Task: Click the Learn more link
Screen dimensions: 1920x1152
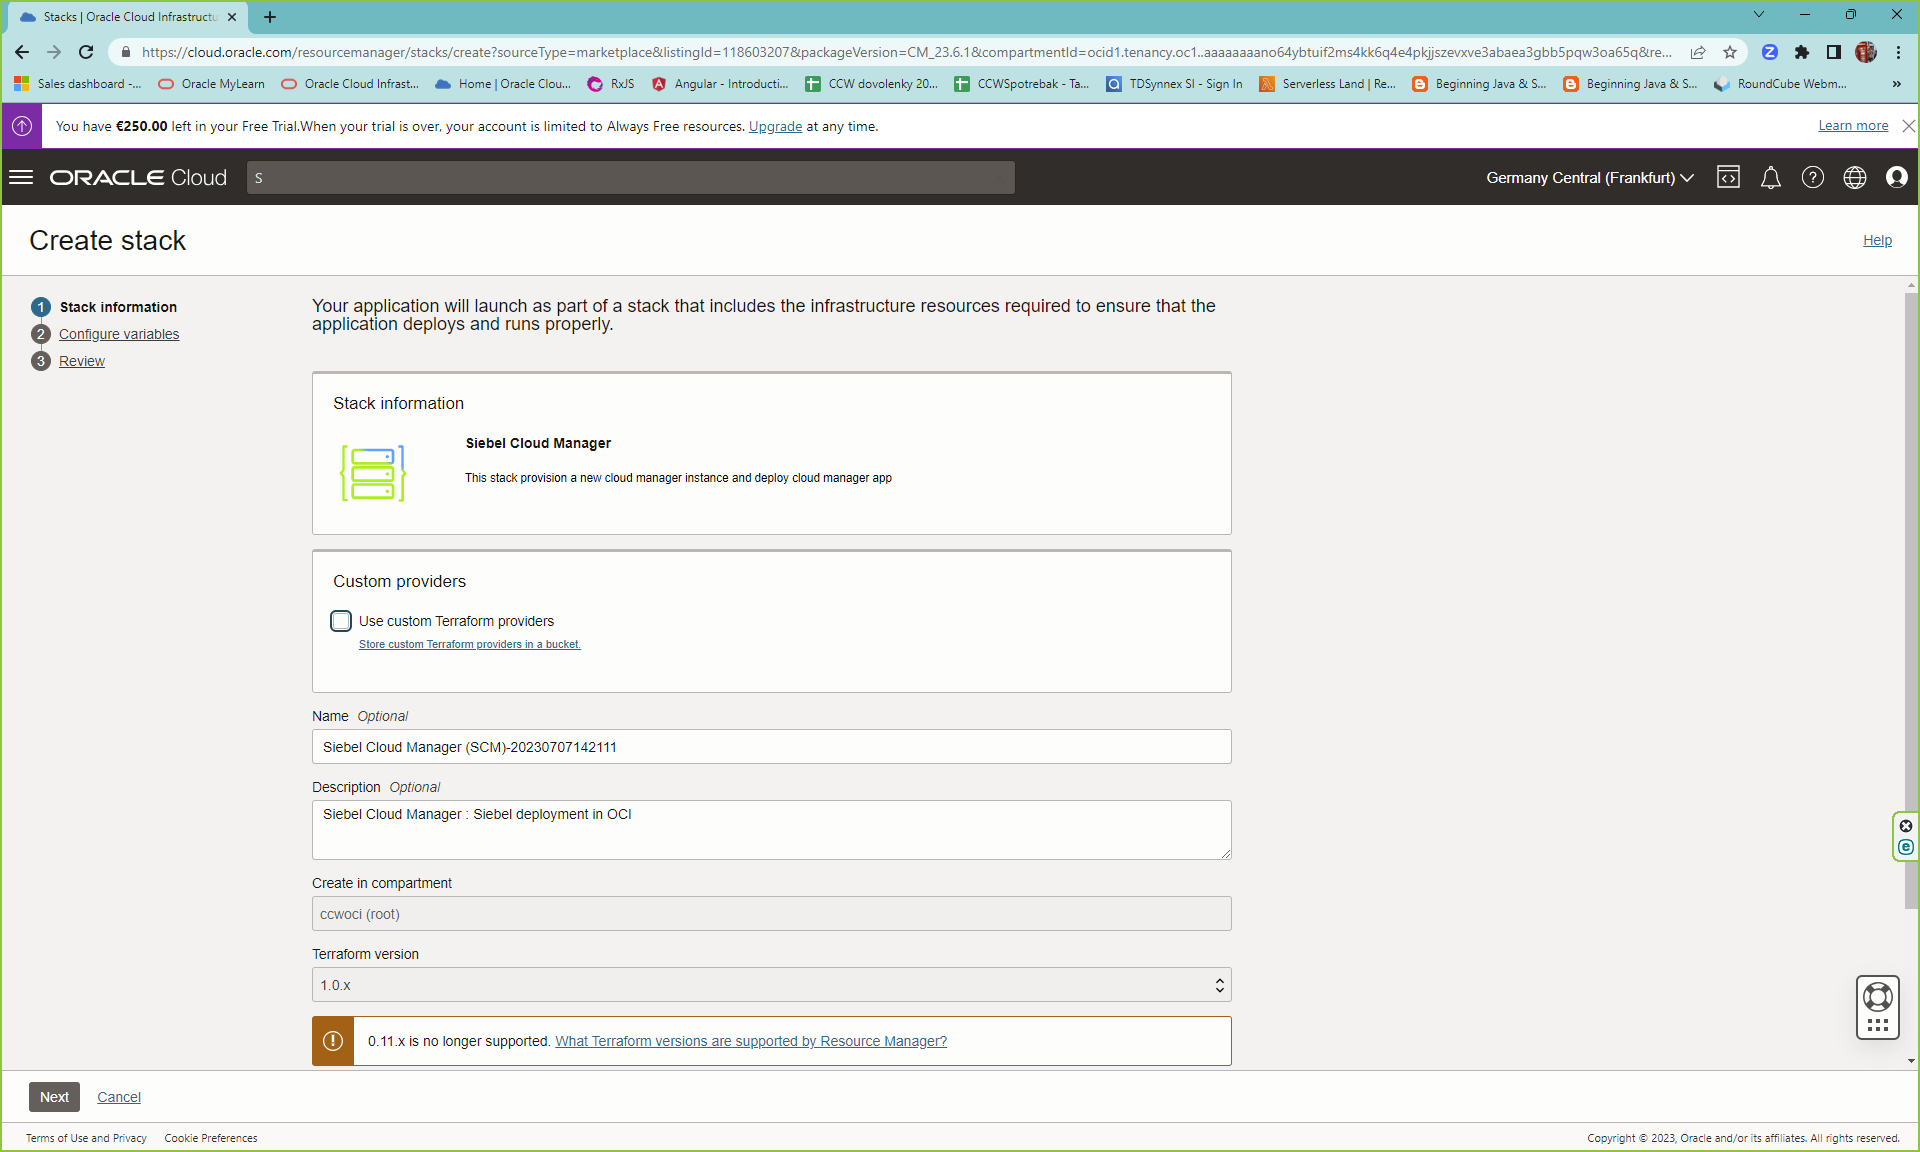Action: (1853, 126)
